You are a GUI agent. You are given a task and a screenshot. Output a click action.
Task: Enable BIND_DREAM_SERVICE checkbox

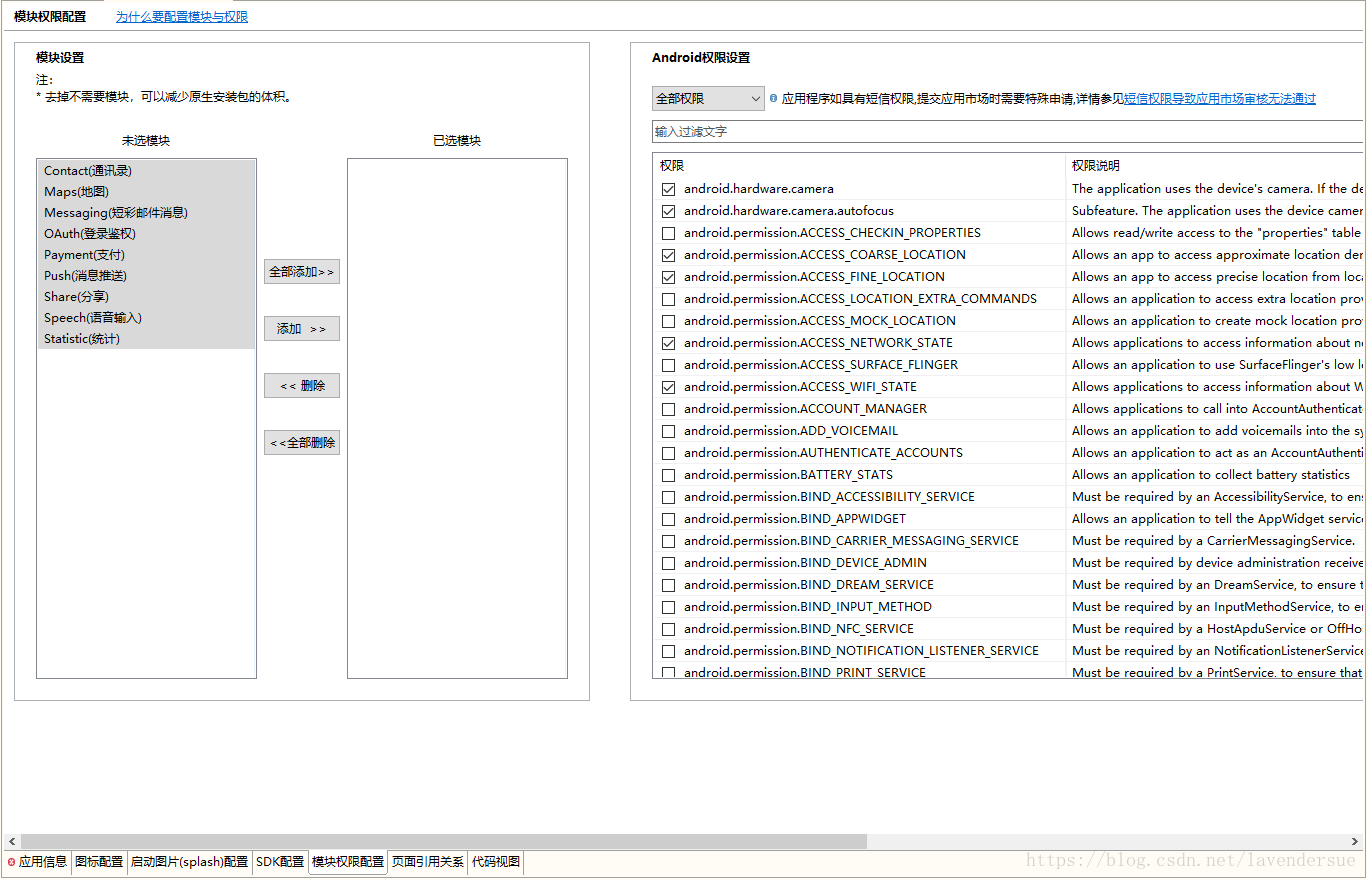(x=668, y=585)
